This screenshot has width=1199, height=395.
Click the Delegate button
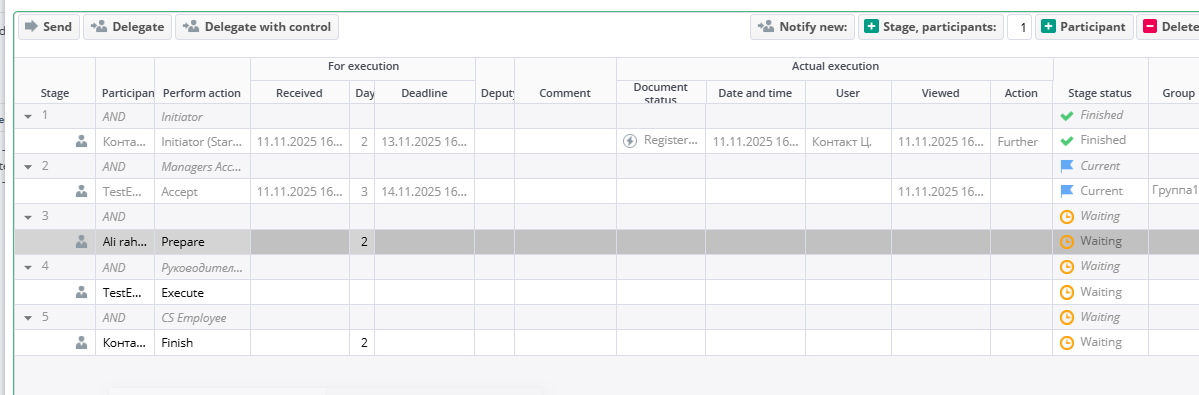[127, 27]
